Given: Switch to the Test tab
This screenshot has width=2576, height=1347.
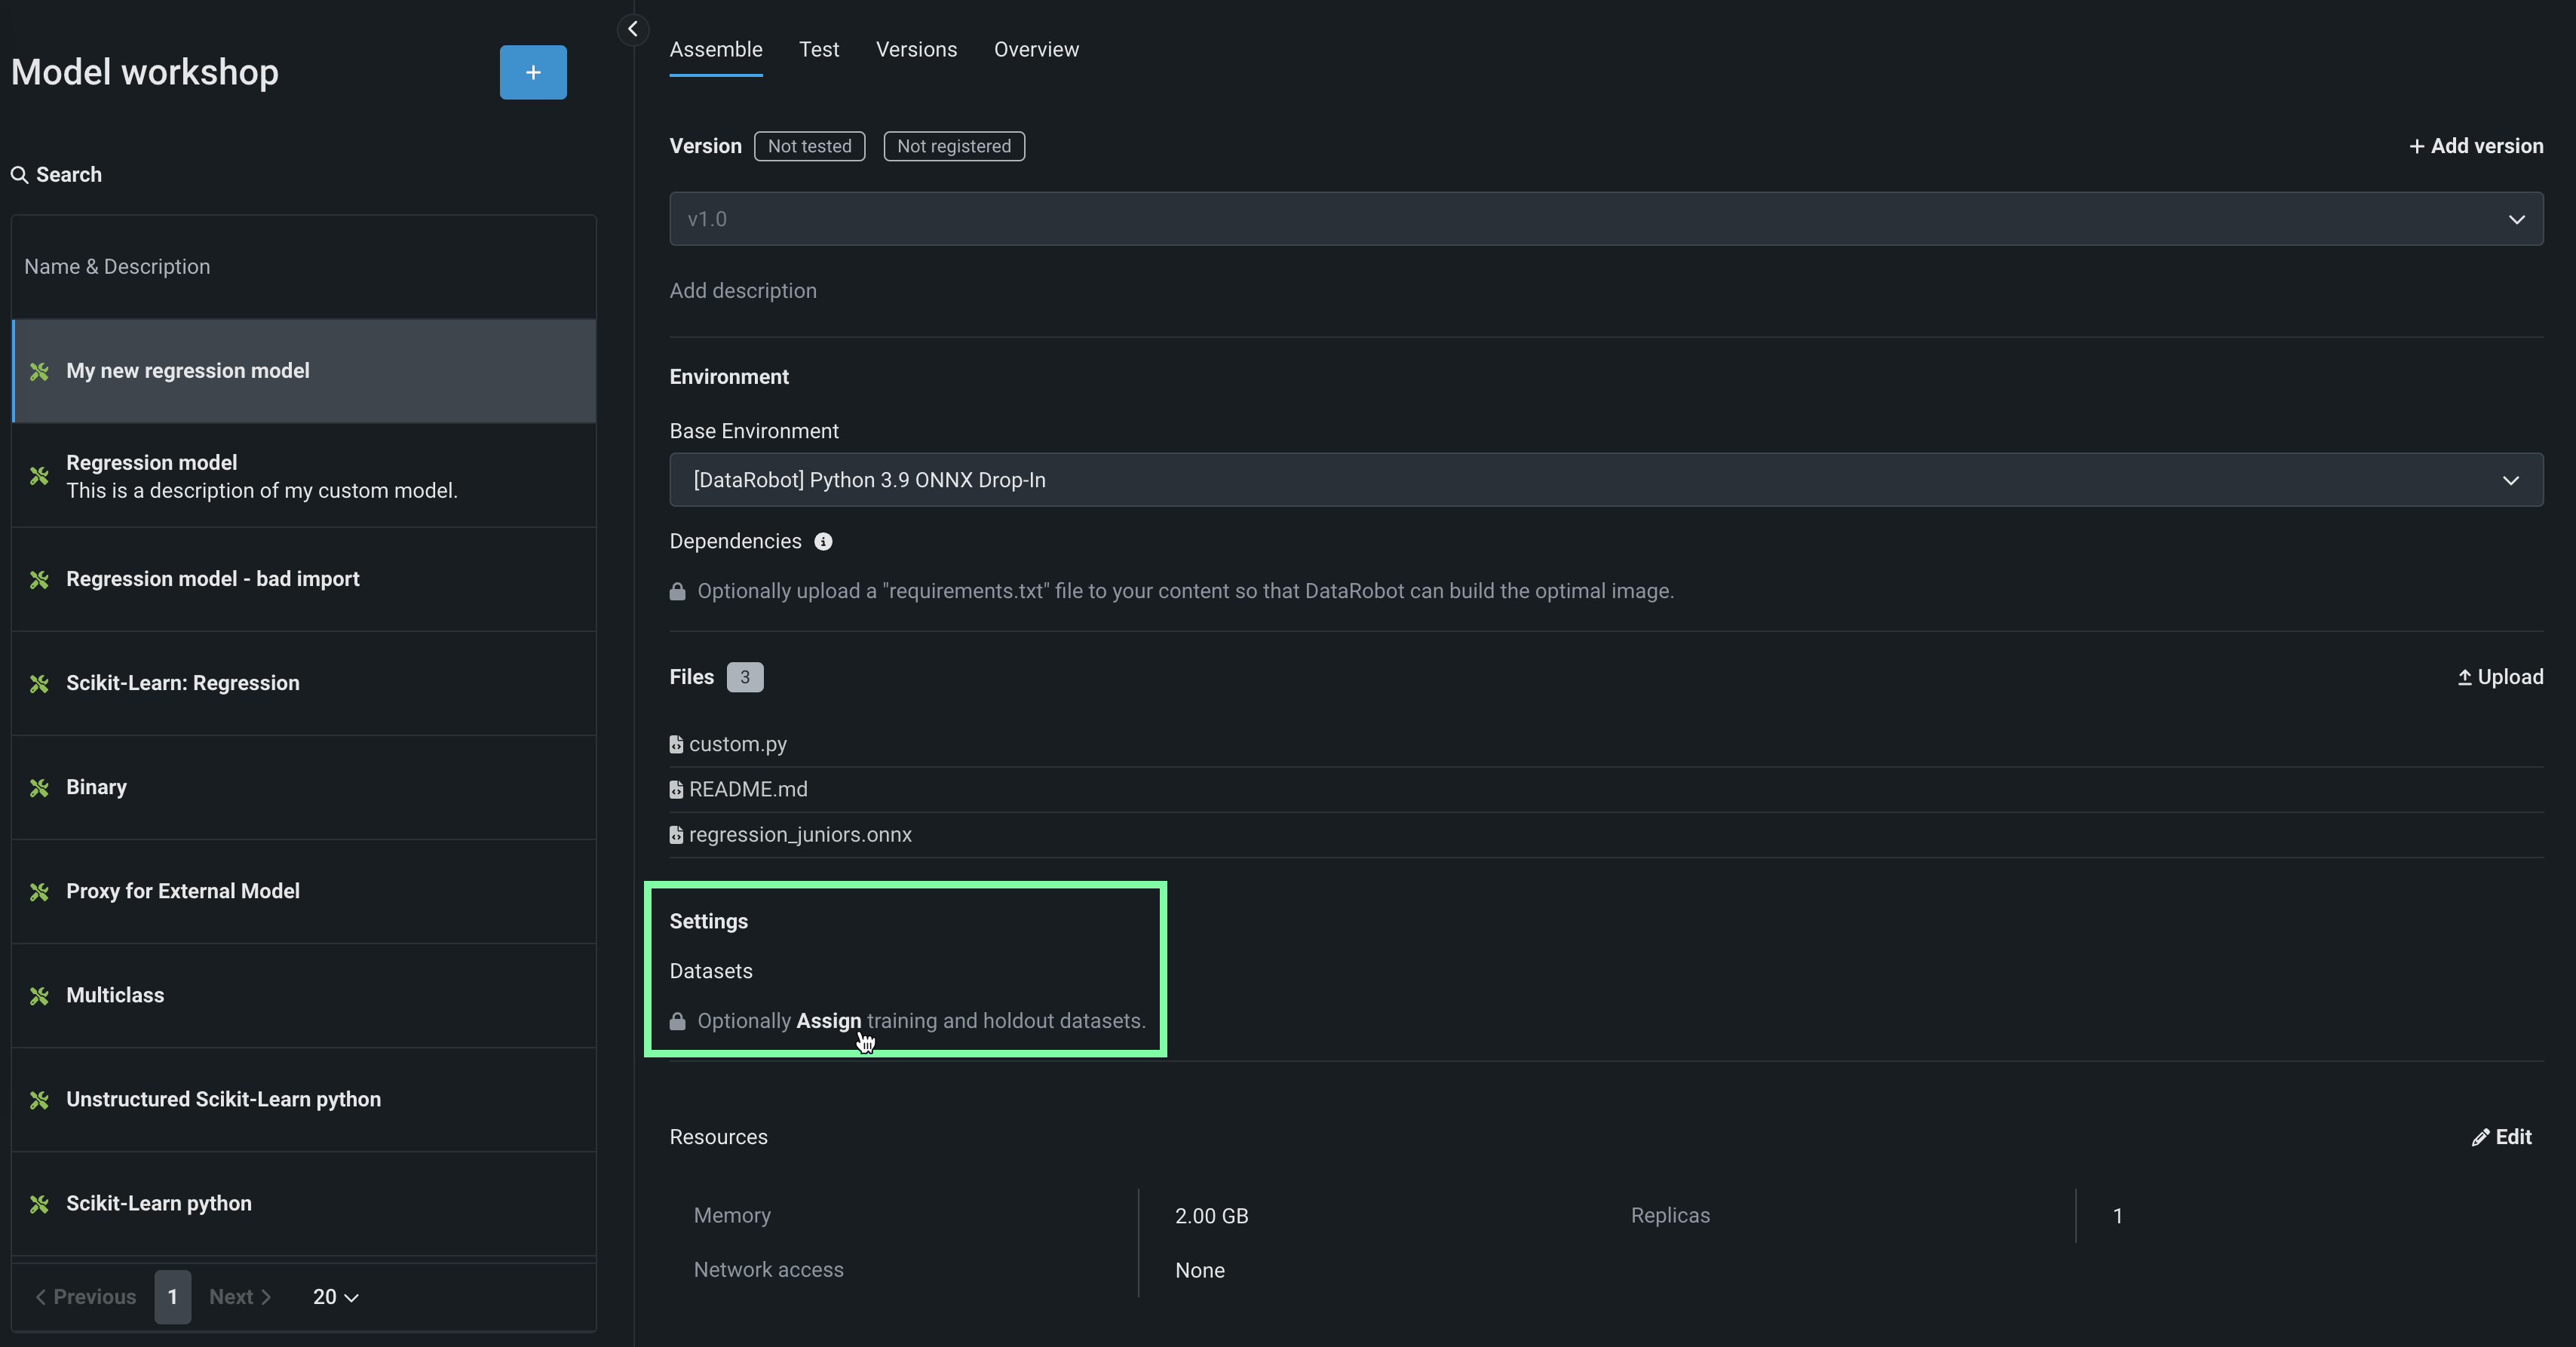Looking at the screenshot, I should pos(818,49).
